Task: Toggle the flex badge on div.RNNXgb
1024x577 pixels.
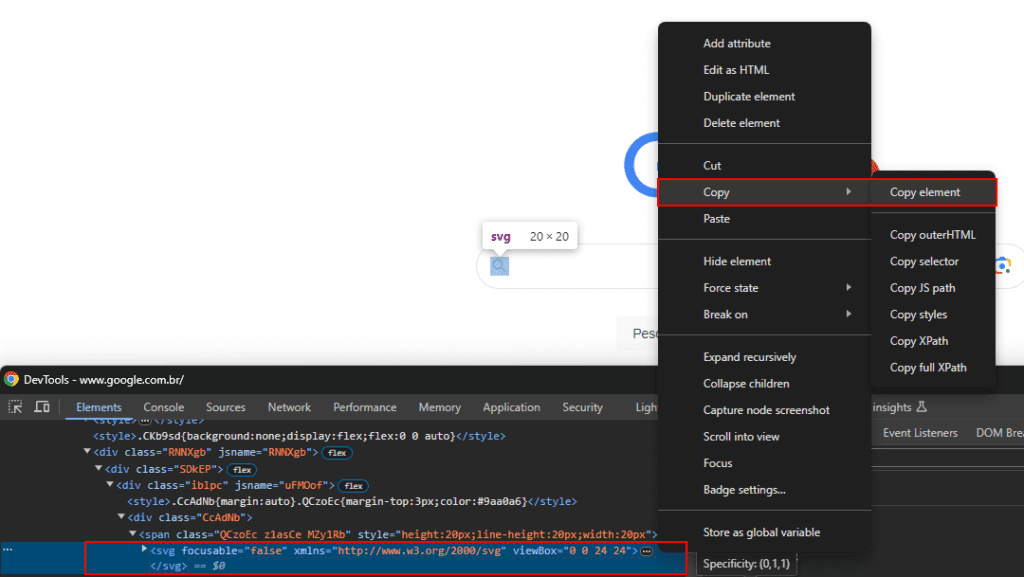Action: (336, 452)
